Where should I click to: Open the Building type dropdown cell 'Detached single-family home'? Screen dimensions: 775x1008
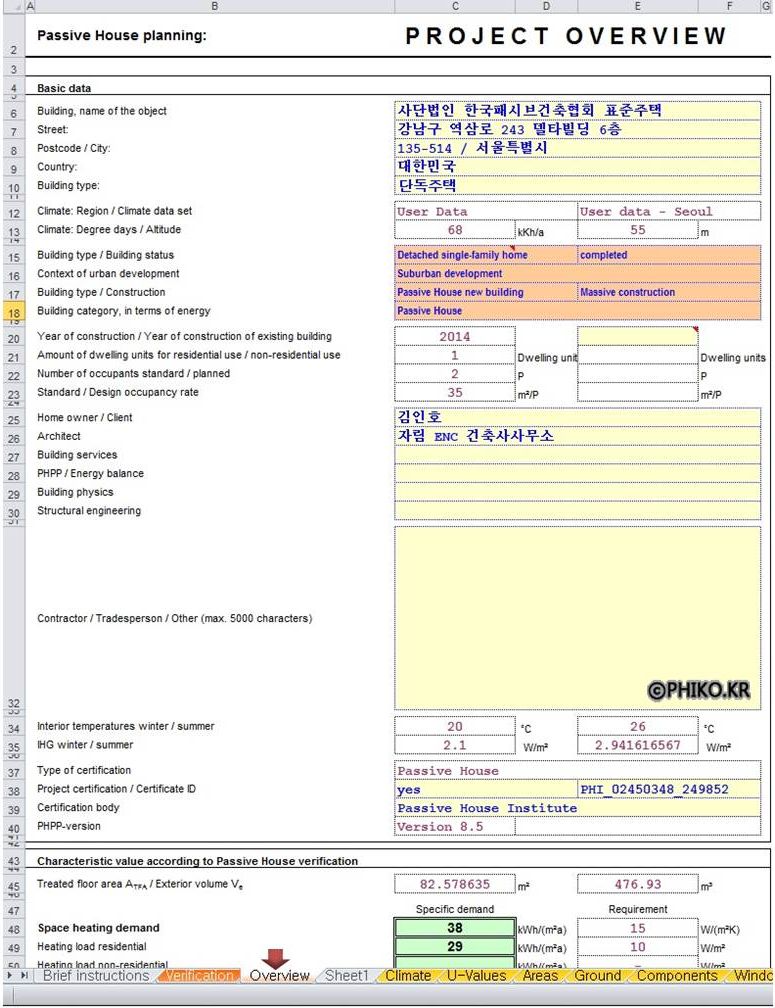pyautogui.click(x=485, y=255)
